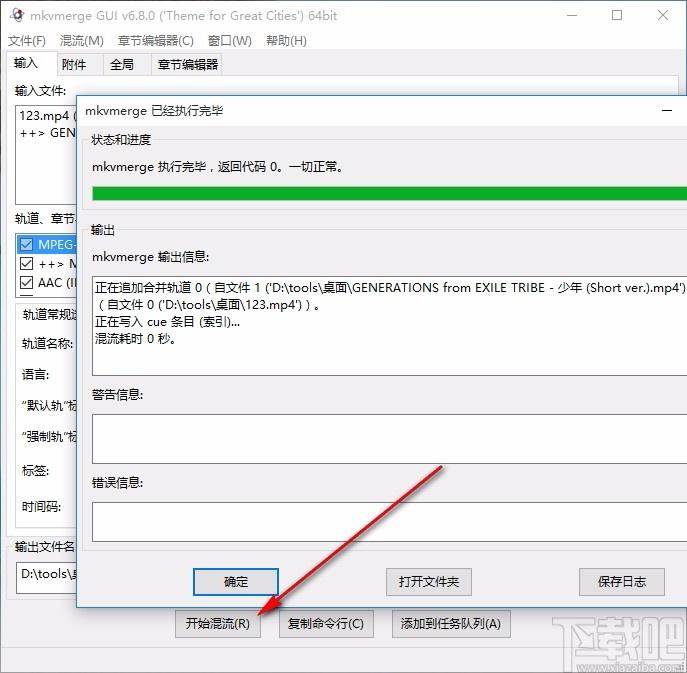Switch to the 全局 tab
Image resolution: width=687 pixels, height=673 pixels.
pyautogui.click(x=127, y=65)
